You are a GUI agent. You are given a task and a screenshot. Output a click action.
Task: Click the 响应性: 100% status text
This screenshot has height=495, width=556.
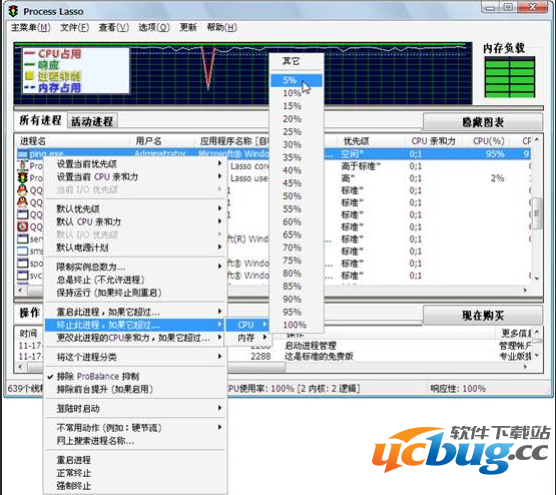(x=458, y=389)
